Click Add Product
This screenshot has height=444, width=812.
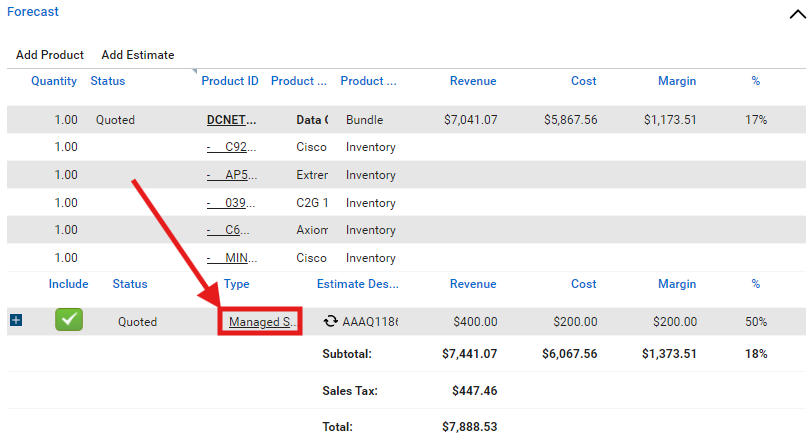pos(50,55)
